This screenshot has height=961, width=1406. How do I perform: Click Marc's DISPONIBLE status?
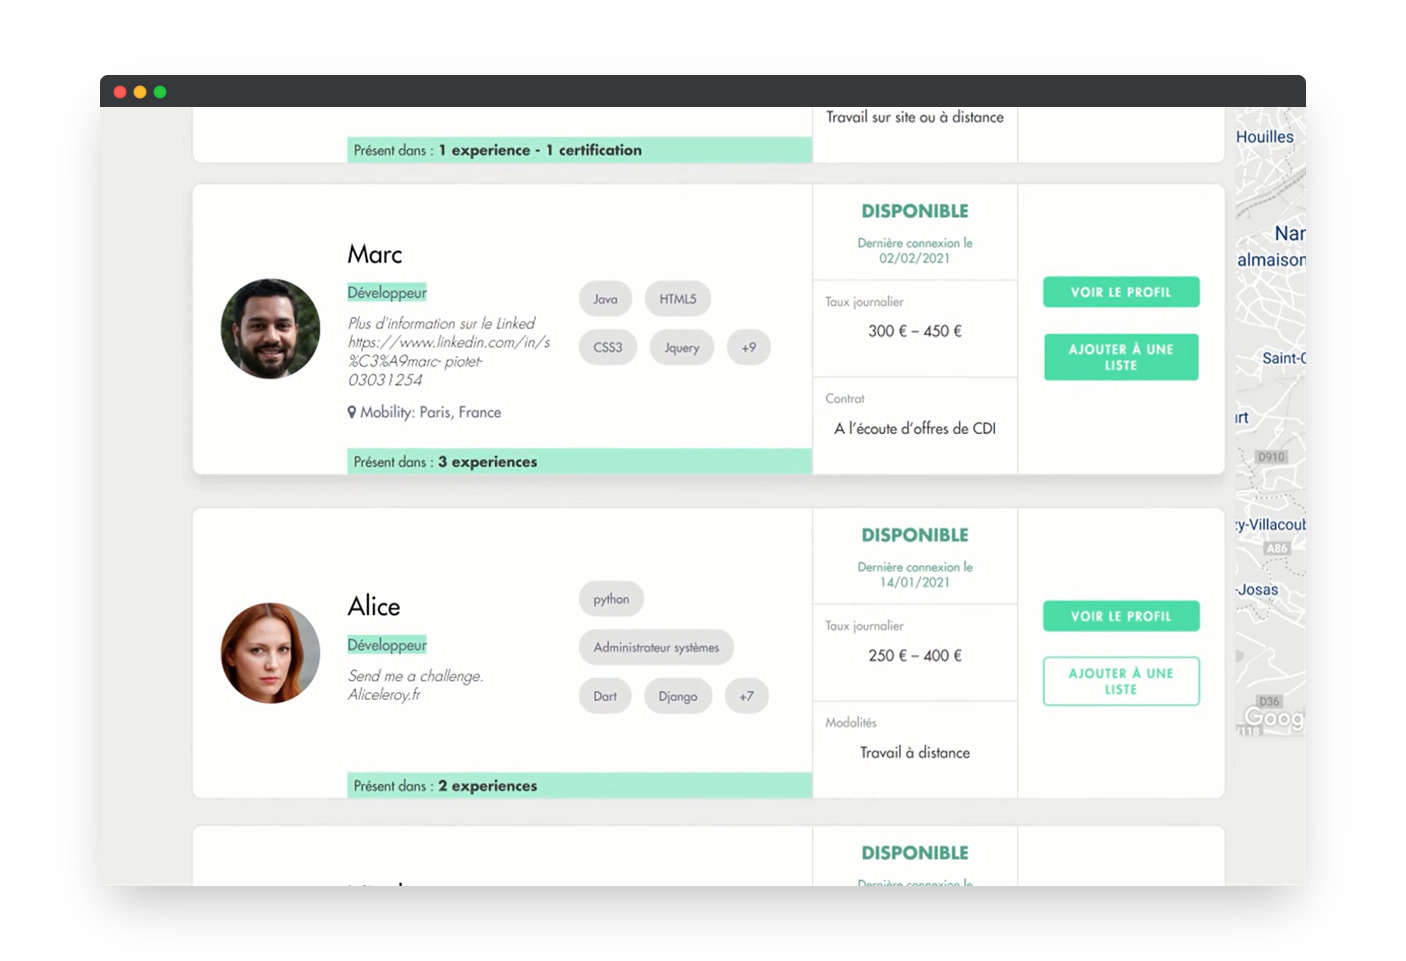click(x=915, y=211)
